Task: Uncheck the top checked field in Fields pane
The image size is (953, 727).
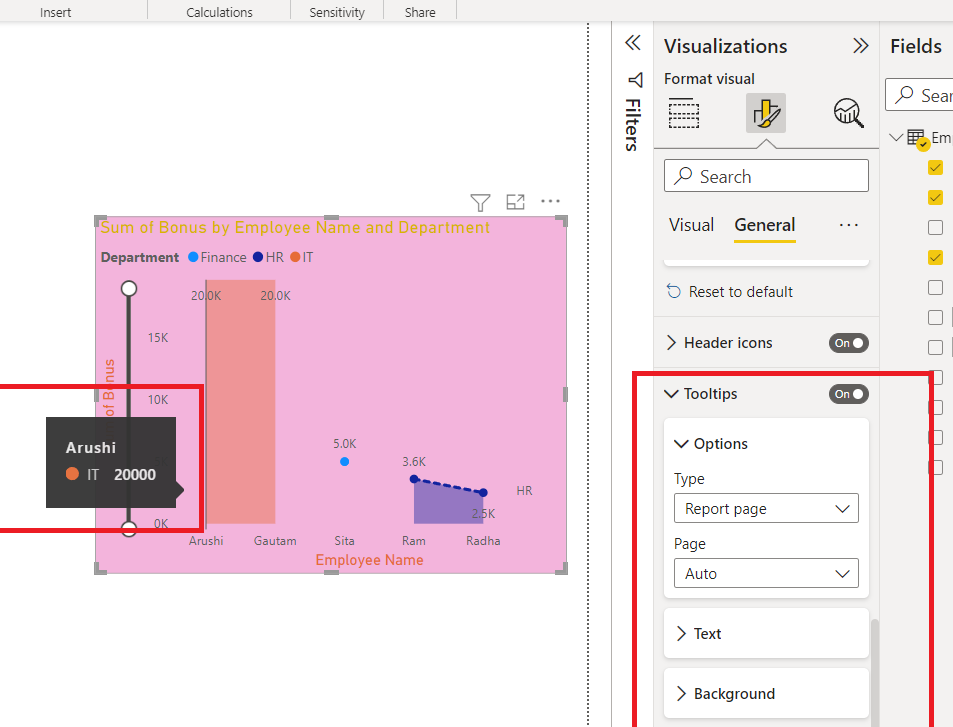Action: click(935, 168)
